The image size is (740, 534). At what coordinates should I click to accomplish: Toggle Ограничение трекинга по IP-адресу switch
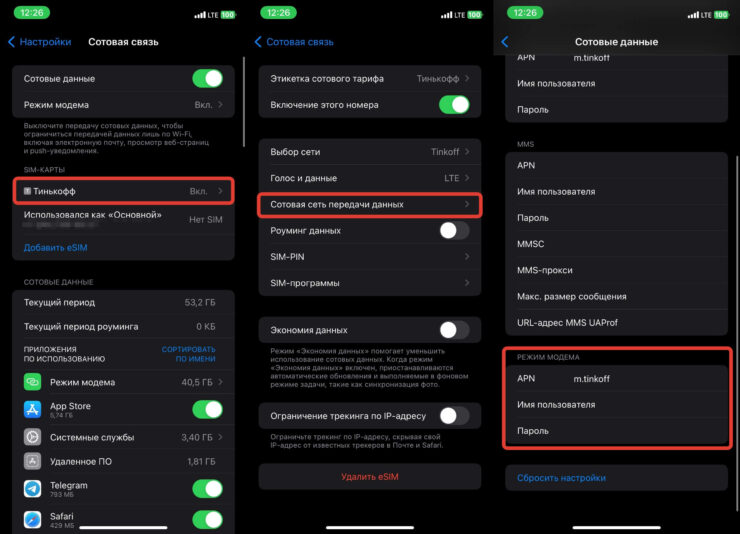(x=454, y=416)
